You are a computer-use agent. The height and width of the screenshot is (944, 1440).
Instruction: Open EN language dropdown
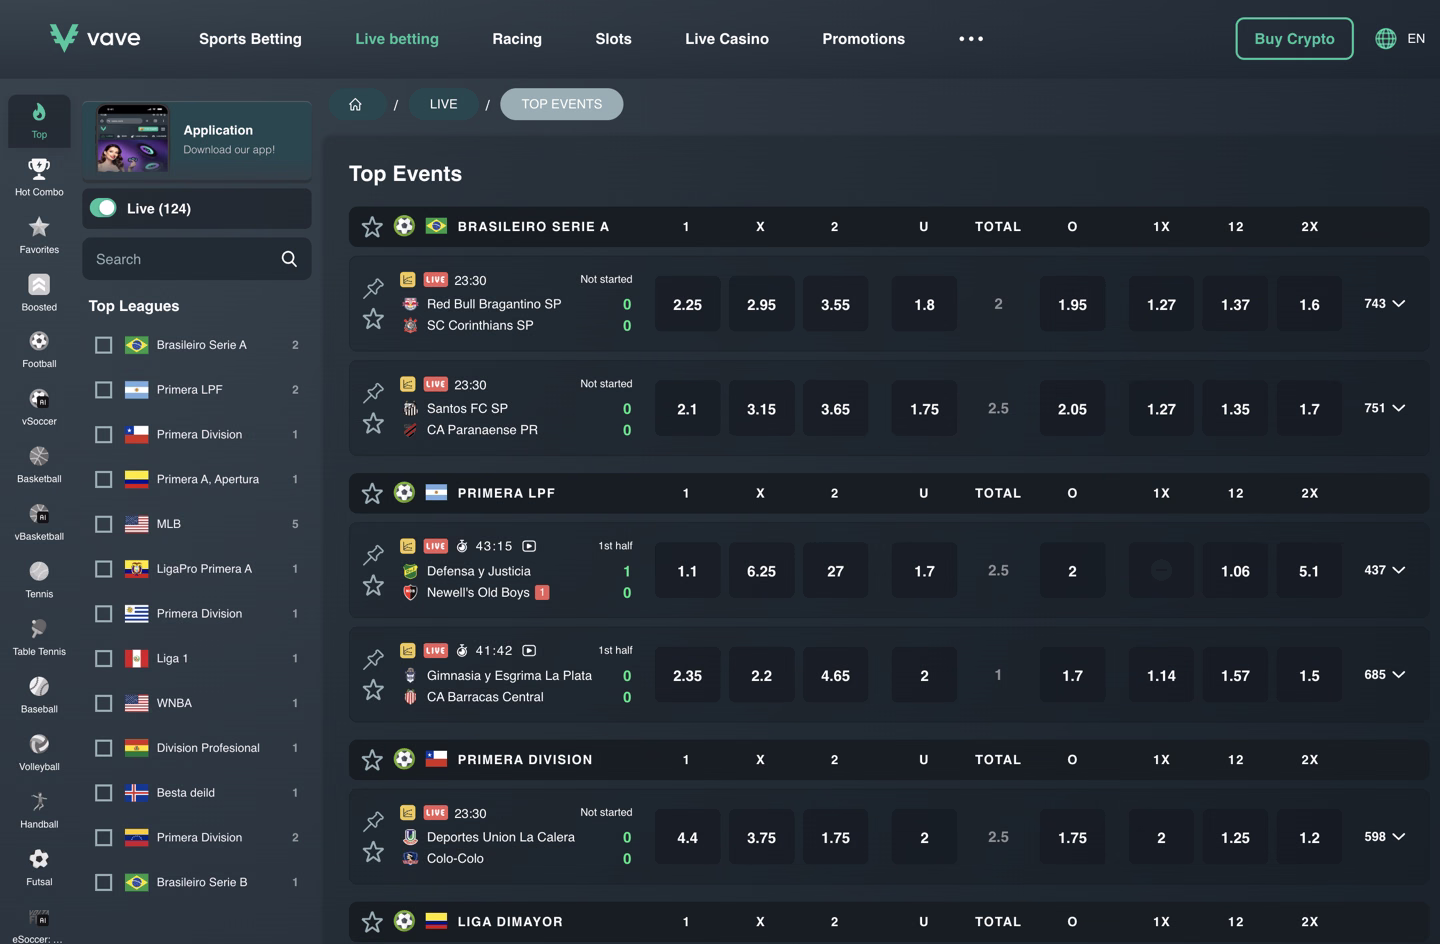click(x=1416, y=38)
